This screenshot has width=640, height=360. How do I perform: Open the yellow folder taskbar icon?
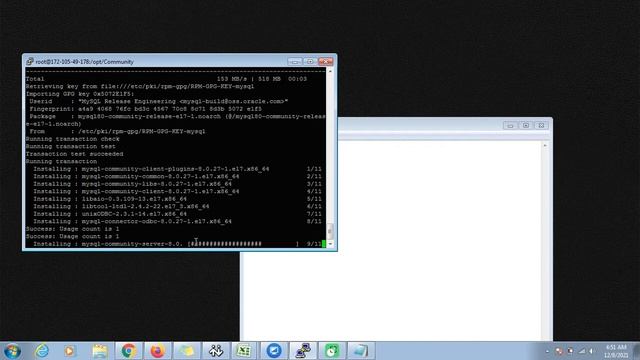pyautogui.click(x=187, y=351)
